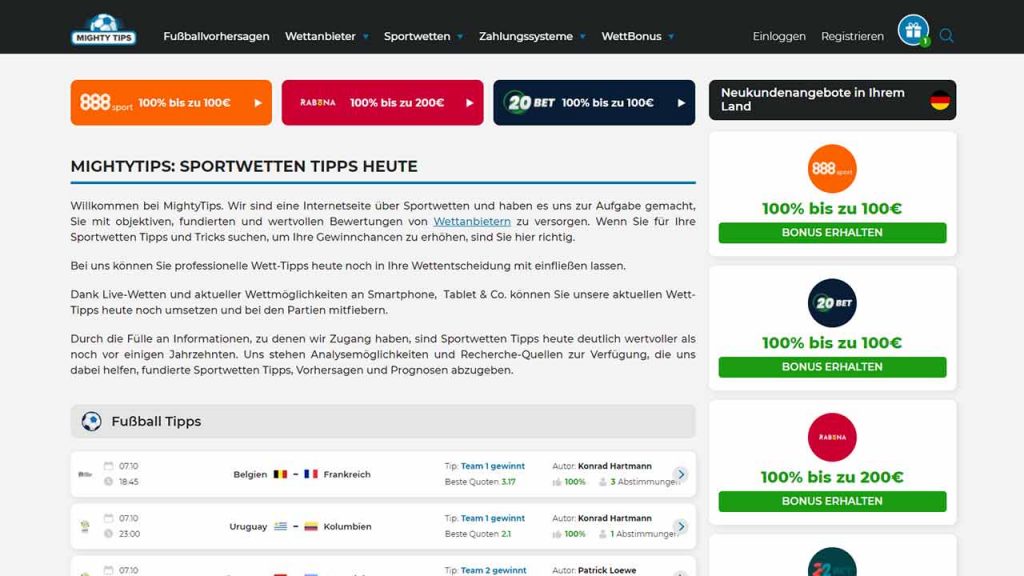Click BONUS ERHALTEN under 20Bet

[832, 367]
